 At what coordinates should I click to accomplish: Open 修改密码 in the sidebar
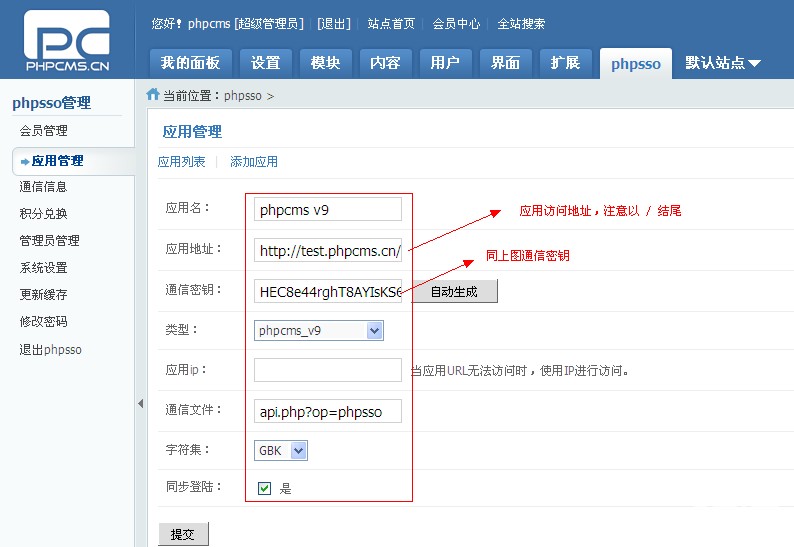44,322
